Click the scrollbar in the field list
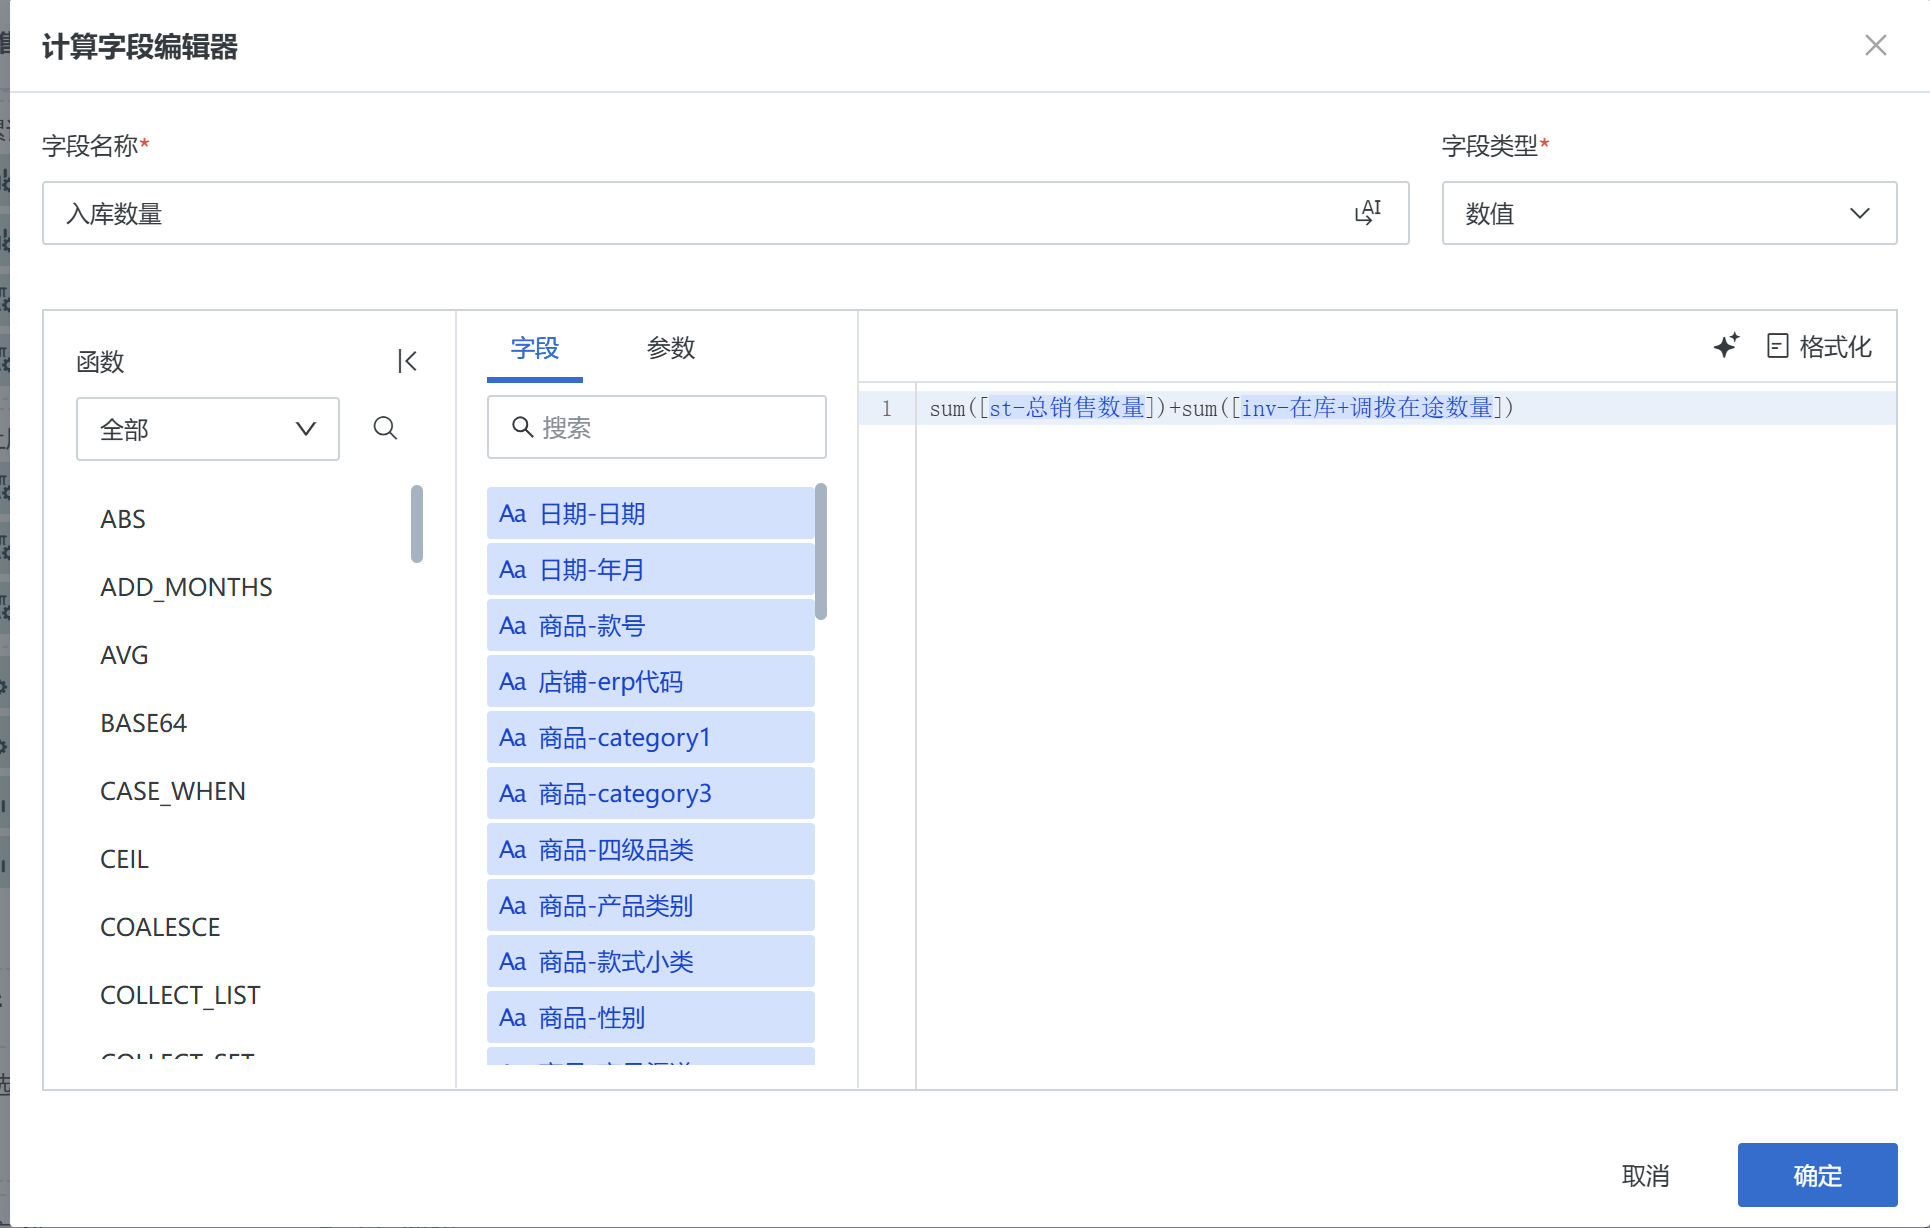 point(821,550)
